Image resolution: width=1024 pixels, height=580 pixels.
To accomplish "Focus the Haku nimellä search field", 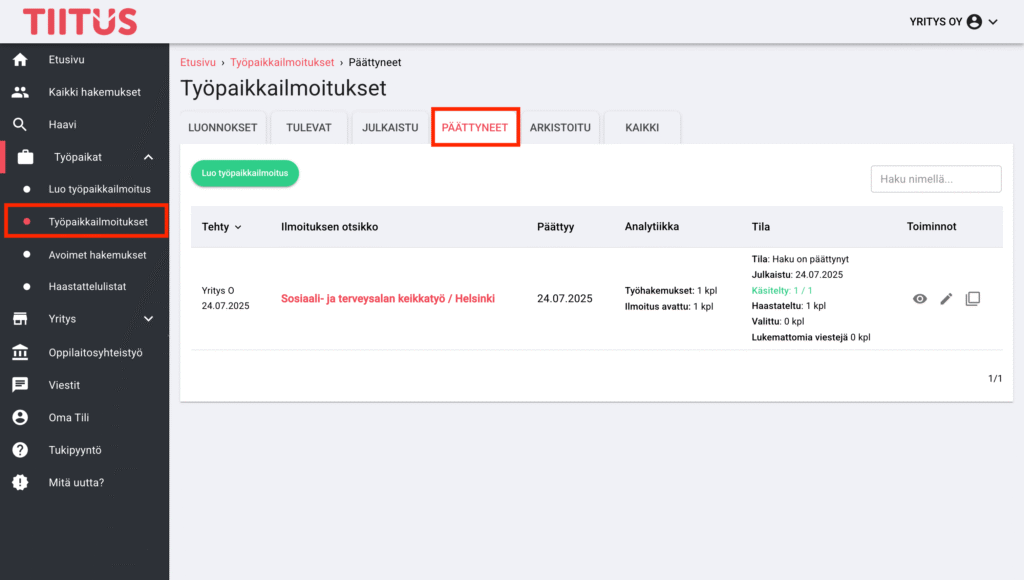I will [x=936, y=179].
